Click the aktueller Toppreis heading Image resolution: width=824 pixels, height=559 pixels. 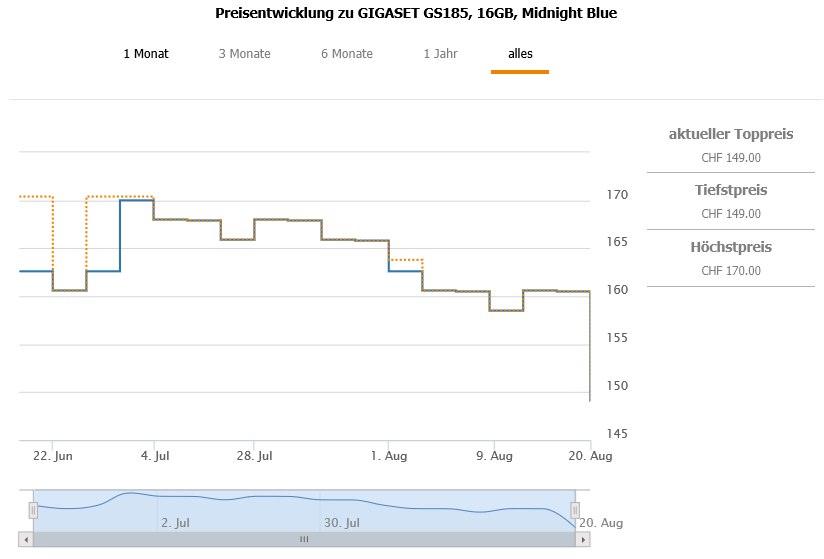click(731, 134)
